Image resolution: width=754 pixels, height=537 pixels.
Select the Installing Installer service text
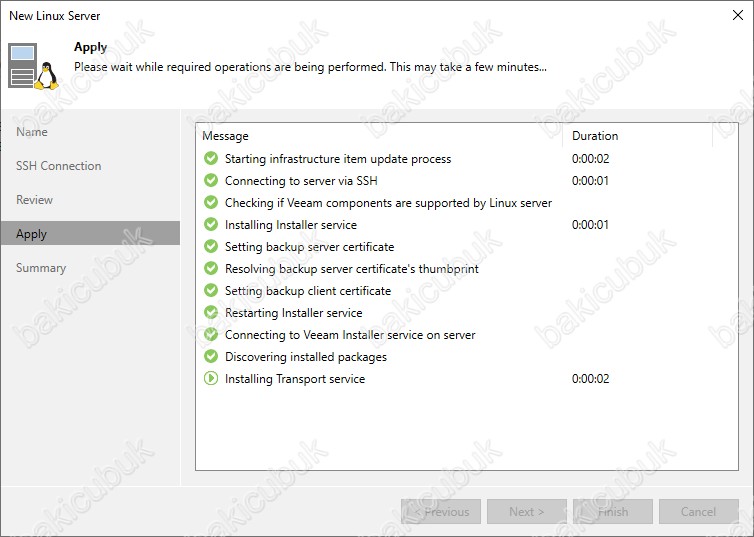pyautogui.click(x=291, y=225)
